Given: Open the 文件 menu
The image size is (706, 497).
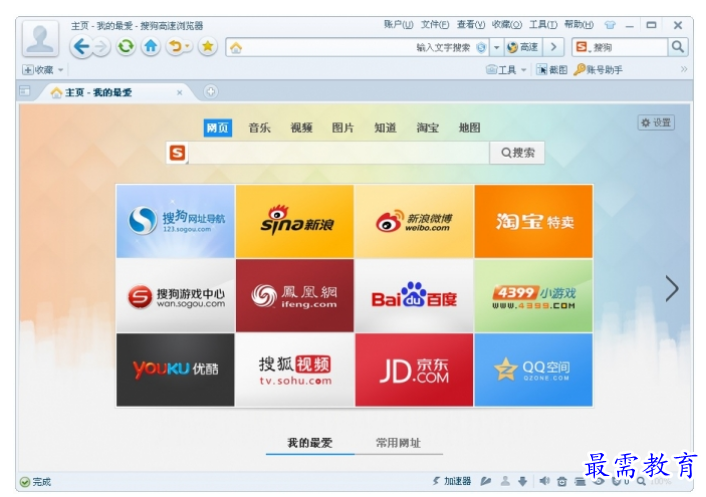Looking at the screenshot, I should click(435, 25).
